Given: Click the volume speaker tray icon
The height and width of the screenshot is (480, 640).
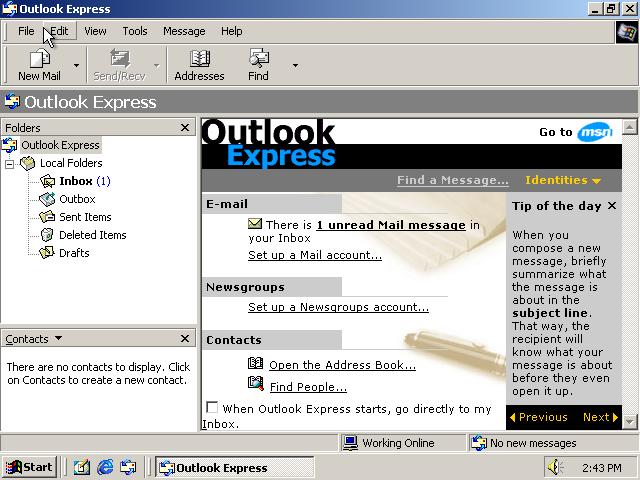Looking at the screenshot, I should click(x=556, y=467).
